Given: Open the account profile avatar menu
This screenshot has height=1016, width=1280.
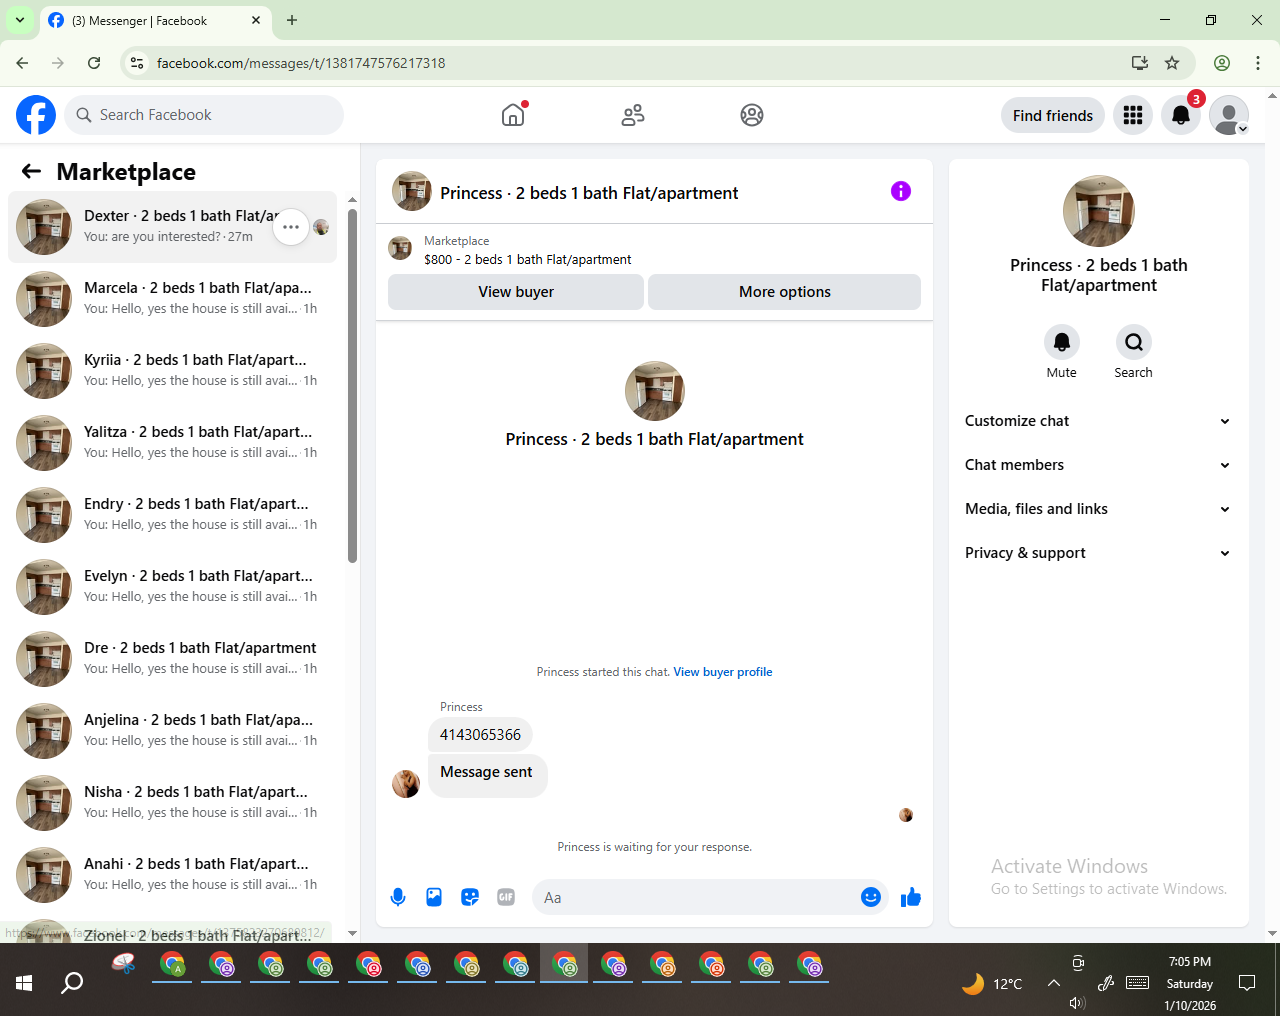Looking at the screenshot, I should click(1229, 115).
